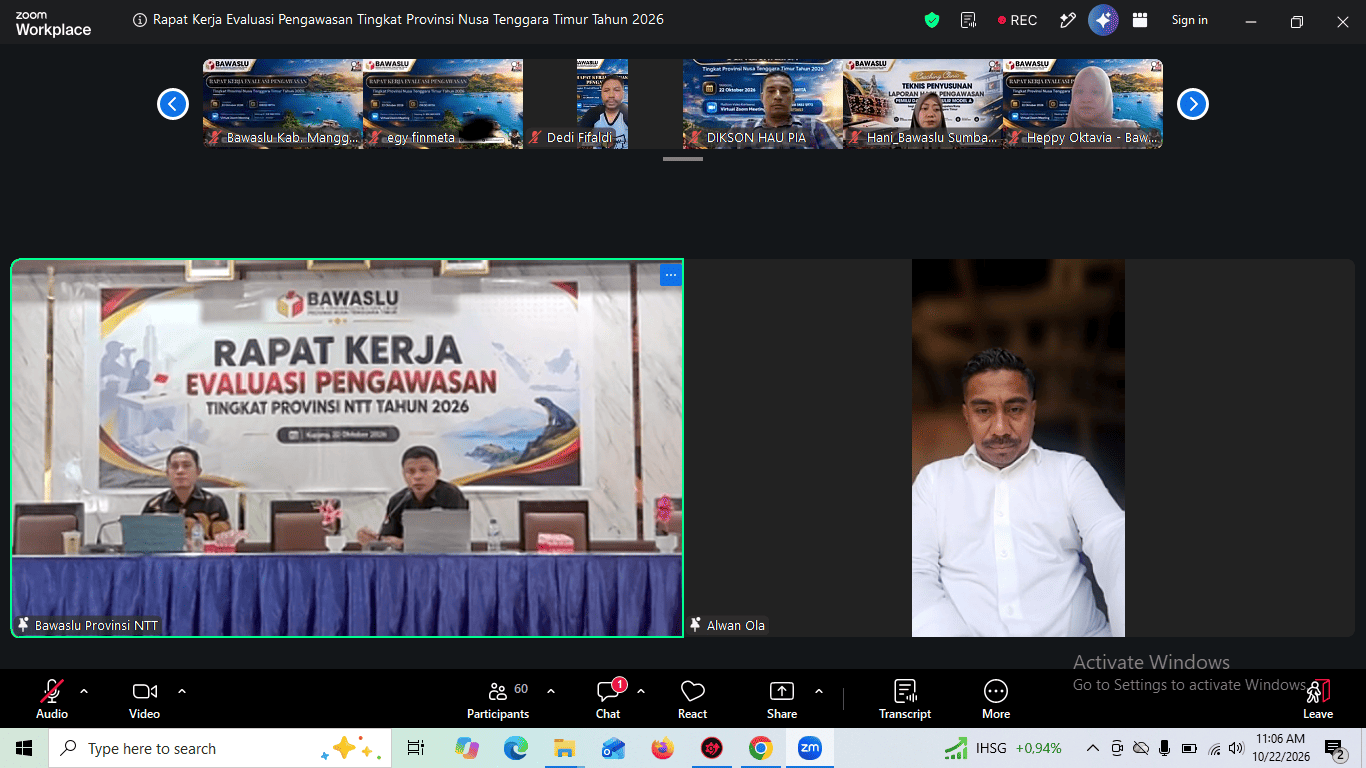Click the Windows taskbar search box
This screenshot has width=1366, height=768.
point(220,748)
